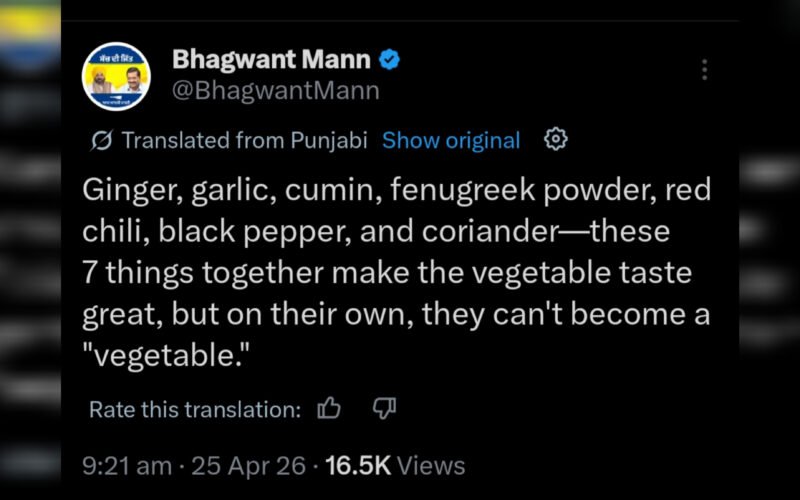The height and width of the screenshot is (500, 800).
Task: Open the @BhagwantMann handle link
Action: pyautogui.click(x=276, y=91)
